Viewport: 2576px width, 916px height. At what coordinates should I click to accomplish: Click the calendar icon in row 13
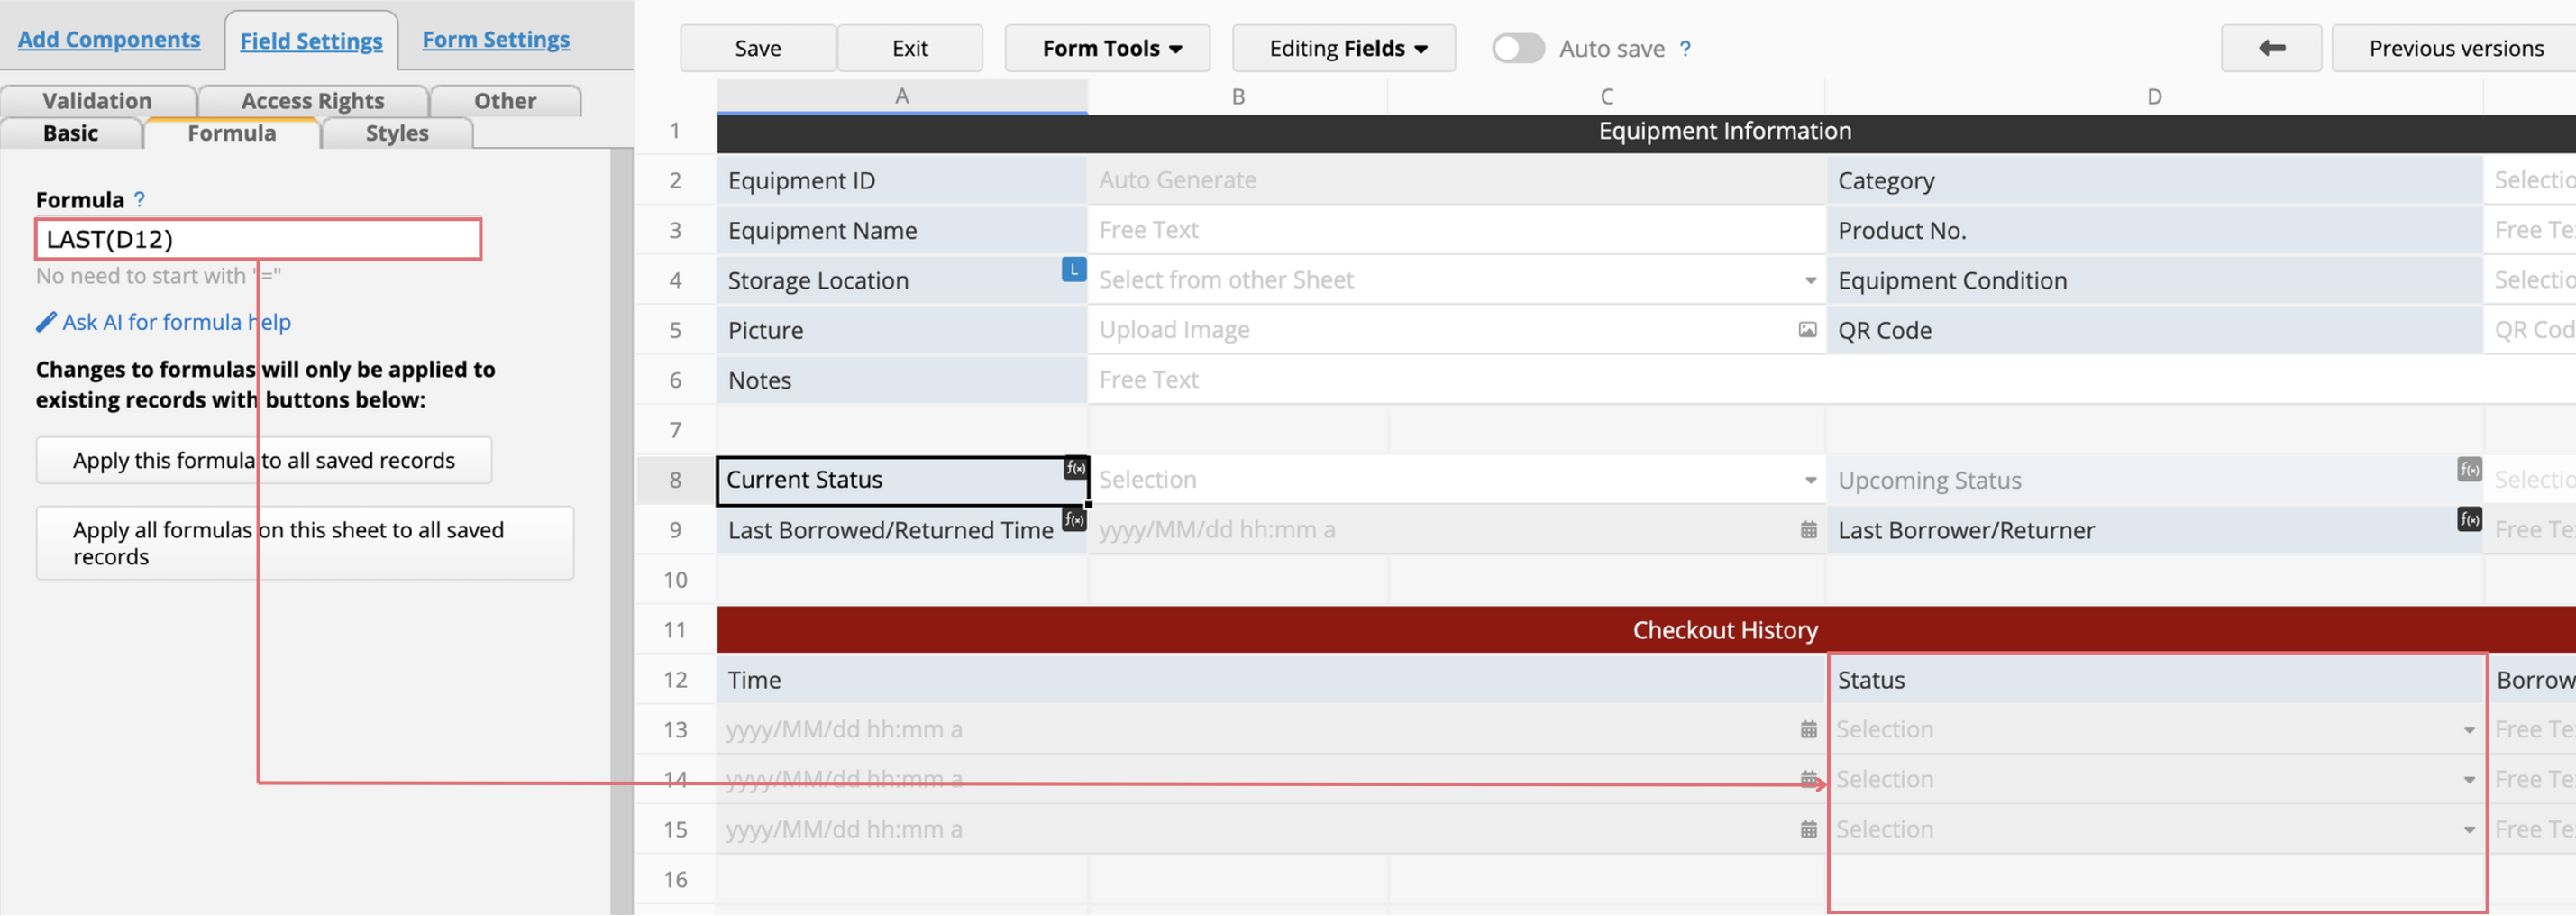(1808, 730)
